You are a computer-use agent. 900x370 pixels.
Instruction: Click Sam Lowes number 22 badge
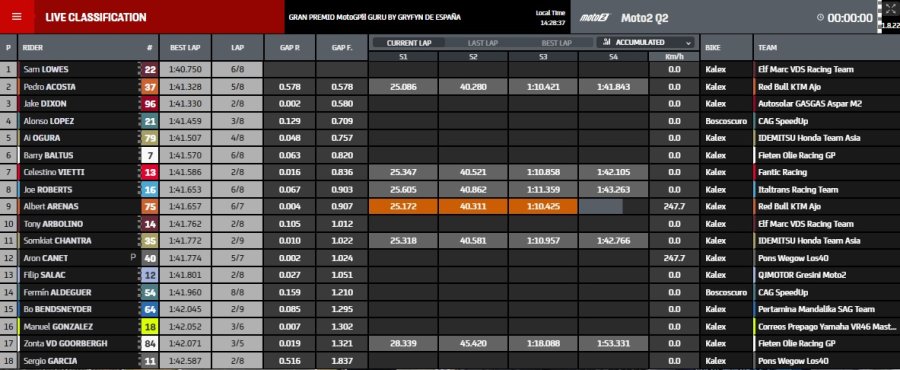pos(150,69)
